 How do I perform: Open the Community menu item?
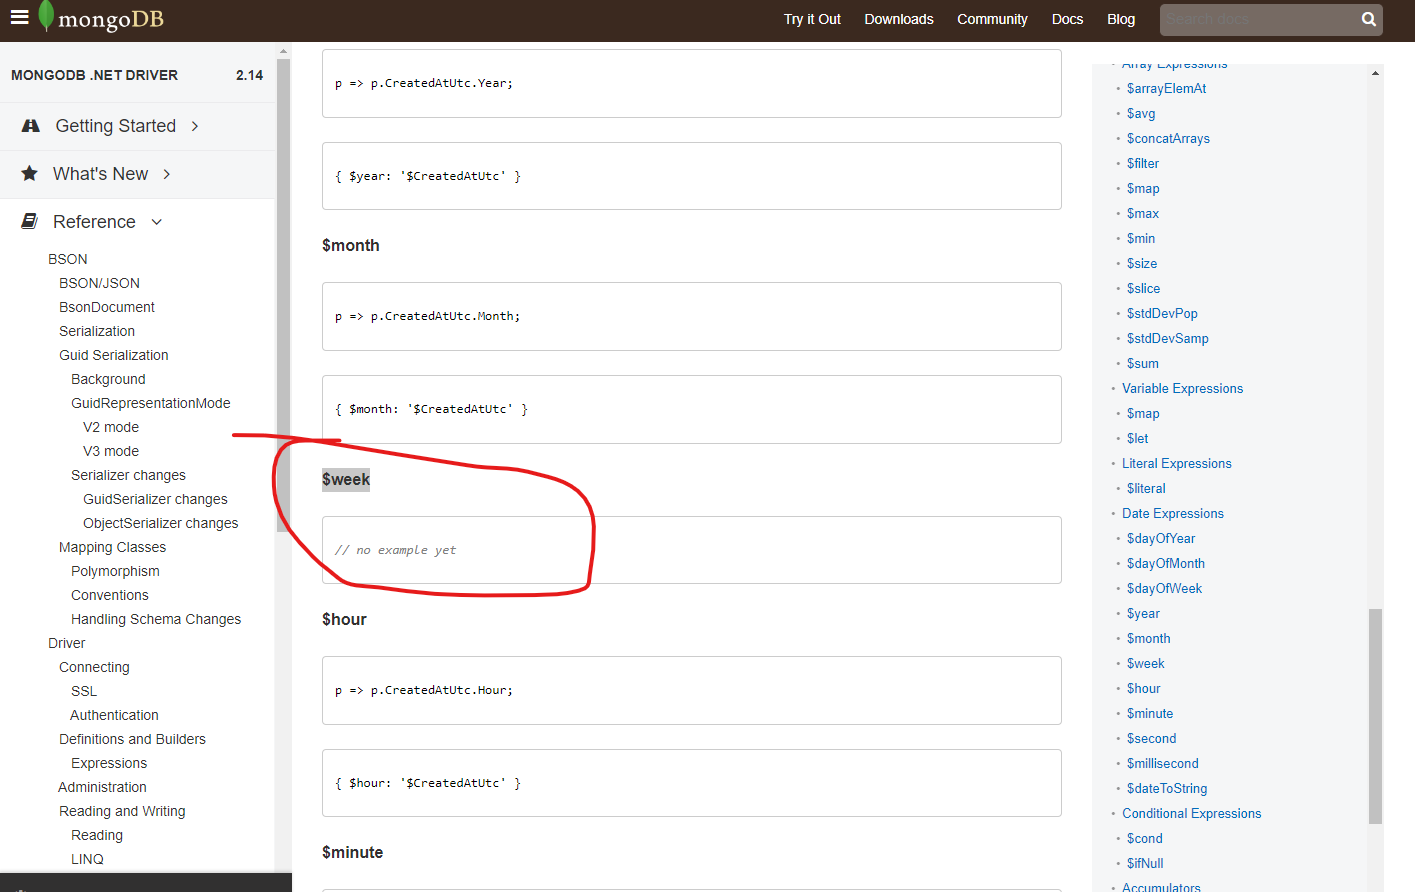click(x=991, y=19)
